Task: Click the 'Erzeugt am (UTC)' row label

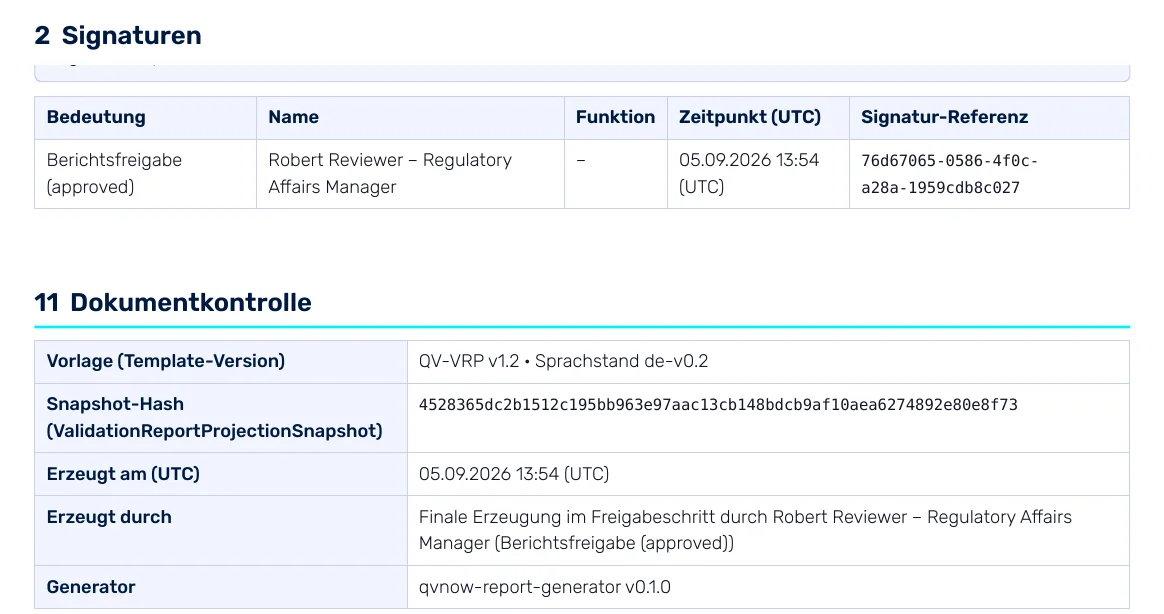Action: 123,474
